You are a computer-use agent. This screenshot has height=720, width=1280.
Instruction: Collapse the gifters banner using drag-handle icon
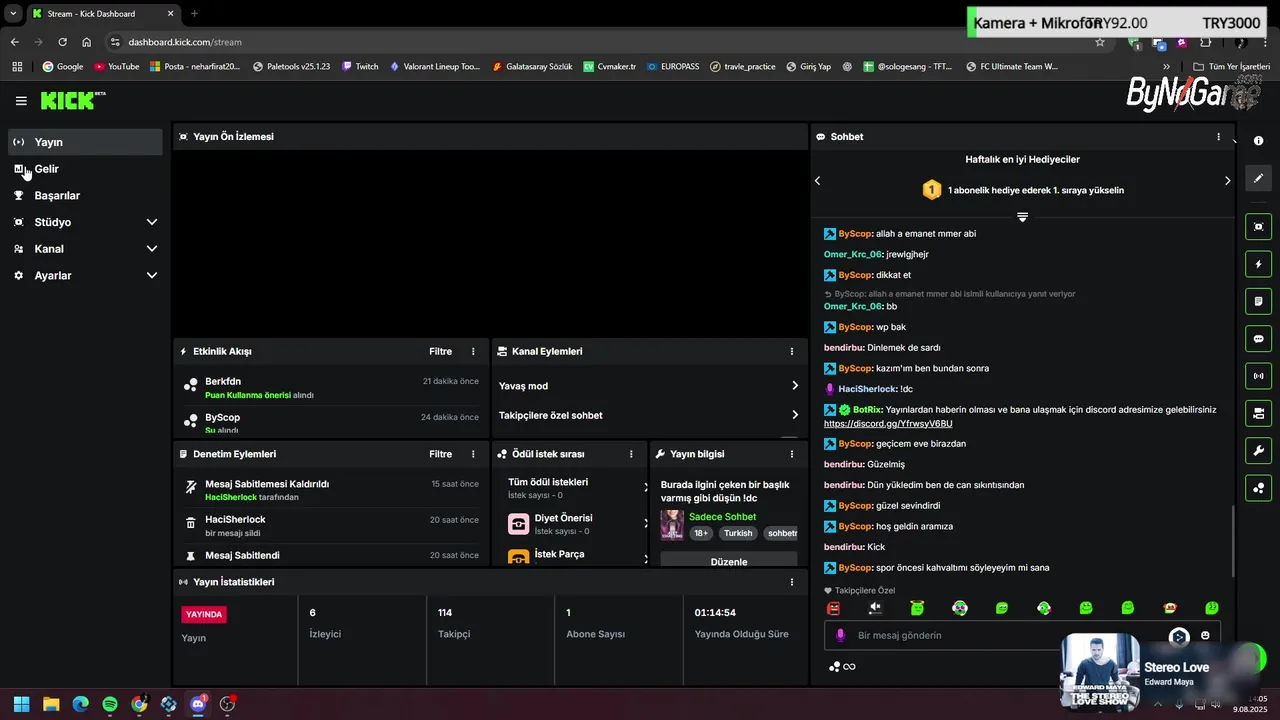pyautogui.click(x=1022, y=217)
